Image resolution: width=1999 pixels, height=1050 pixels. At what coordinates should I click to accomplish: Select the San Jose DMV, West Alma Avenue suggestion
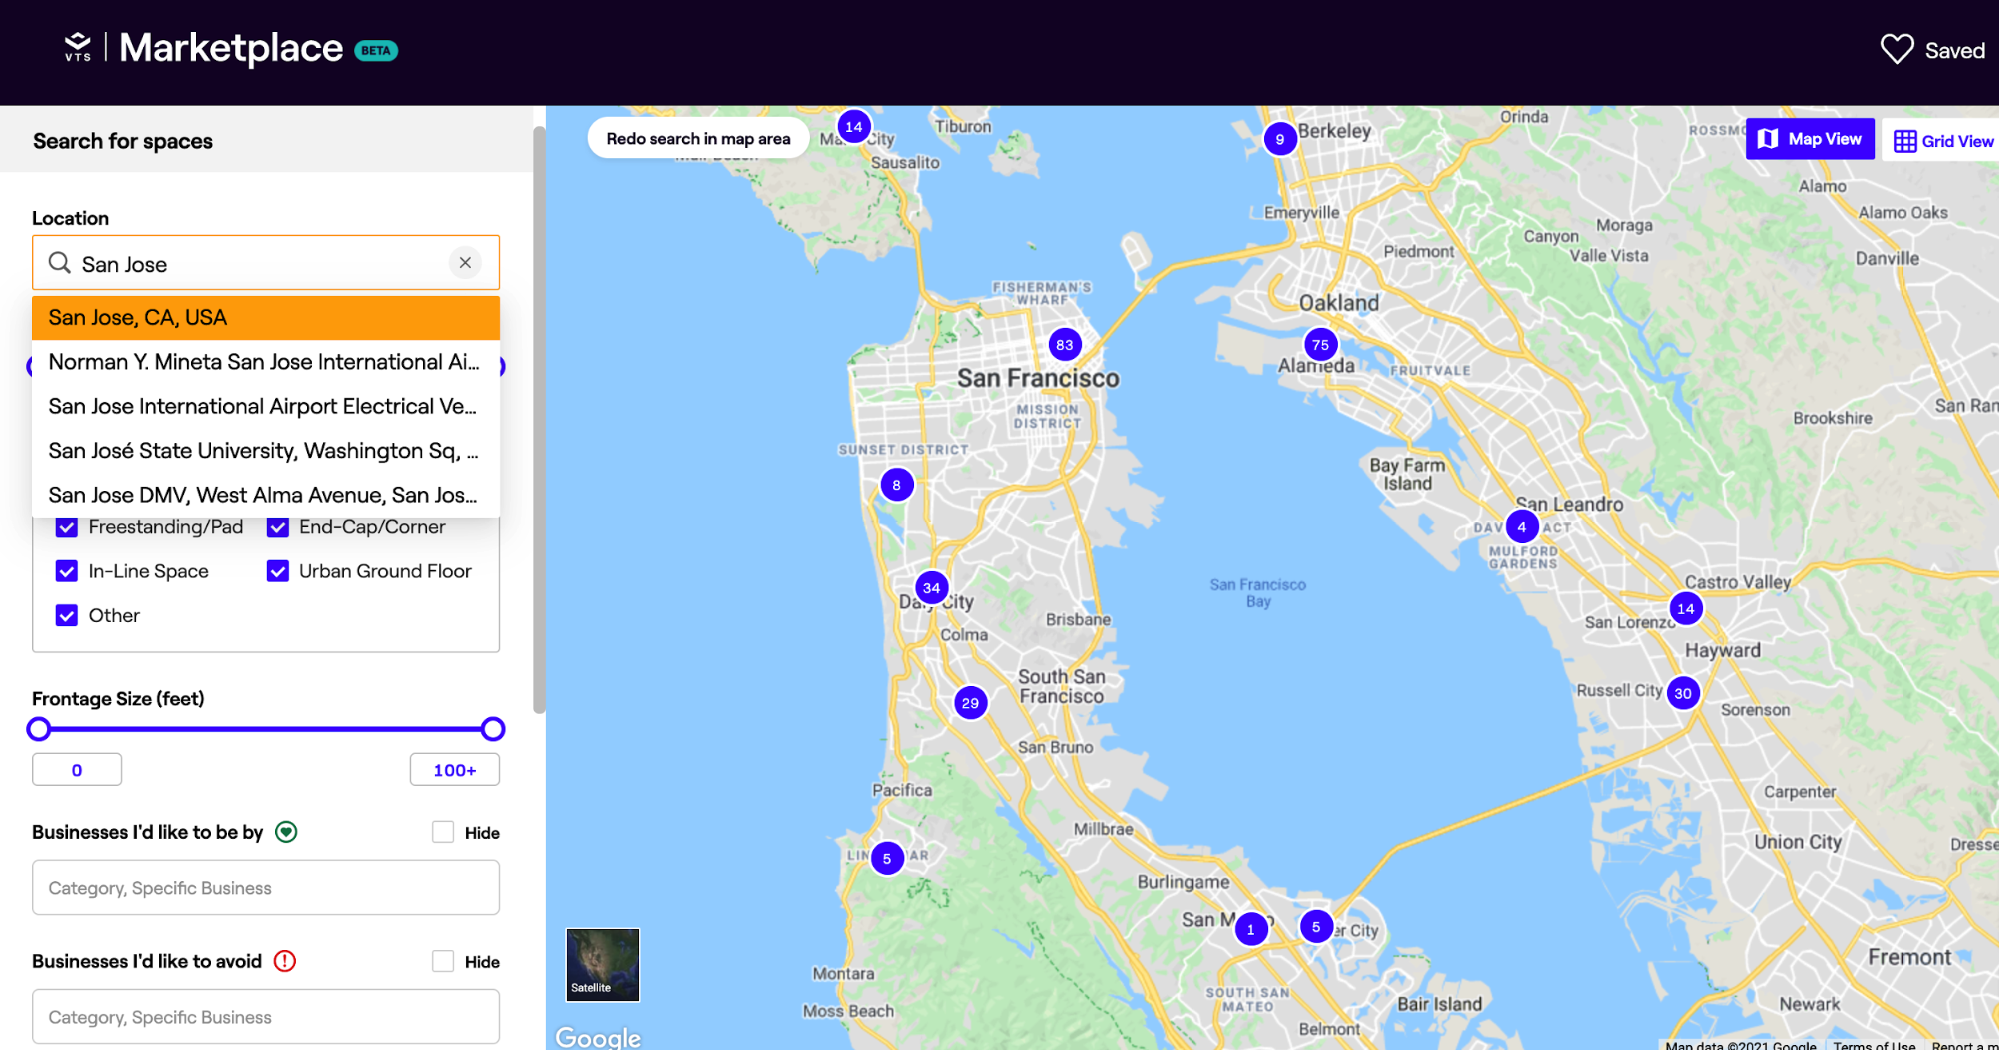266,495
